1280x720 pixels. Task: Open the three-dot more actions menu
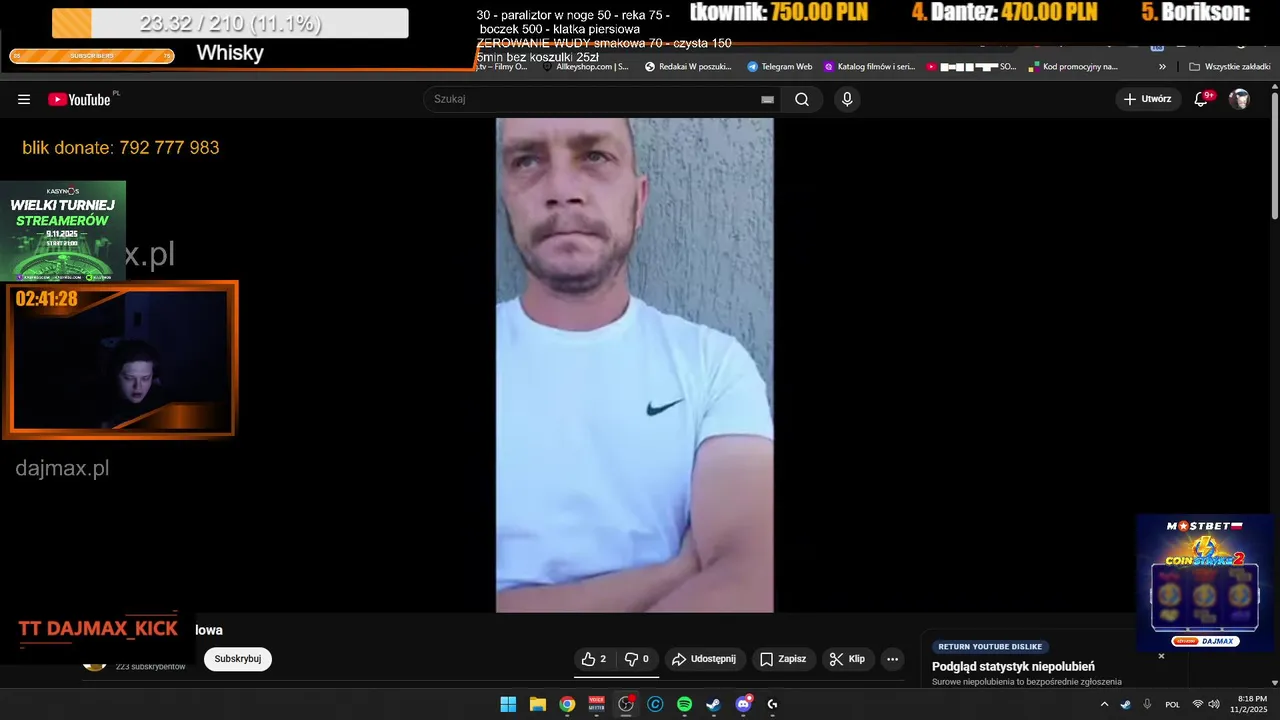pyautogui.click(x=892, y=659)
